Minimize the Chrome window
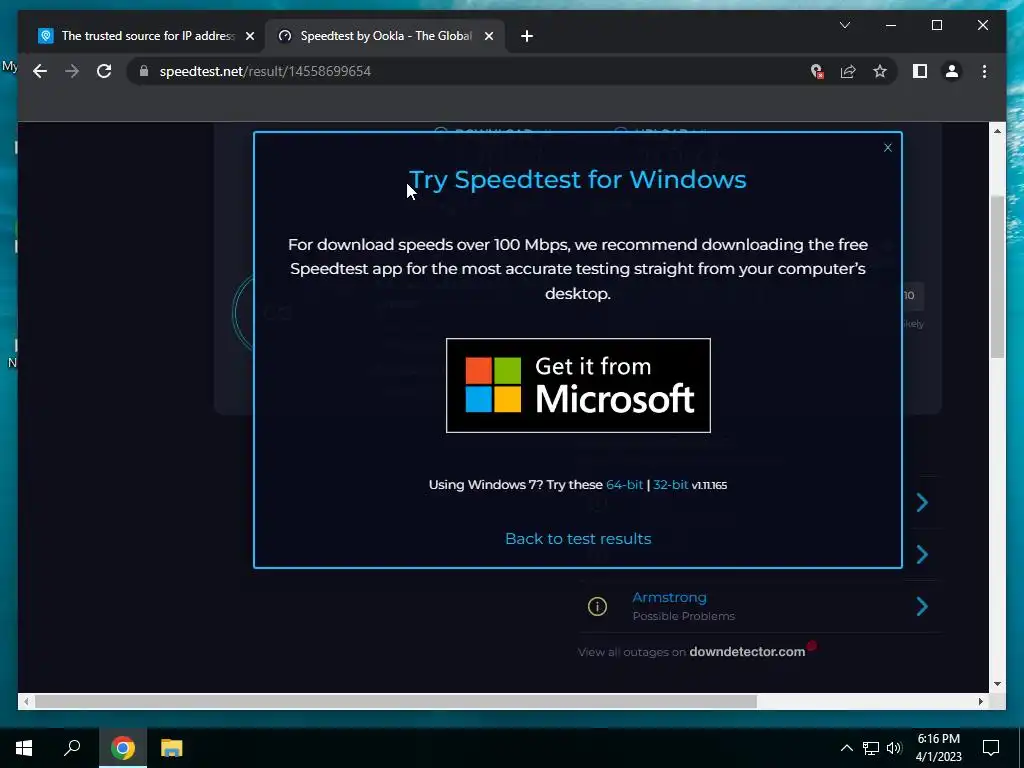 click(x=891, y=25)
